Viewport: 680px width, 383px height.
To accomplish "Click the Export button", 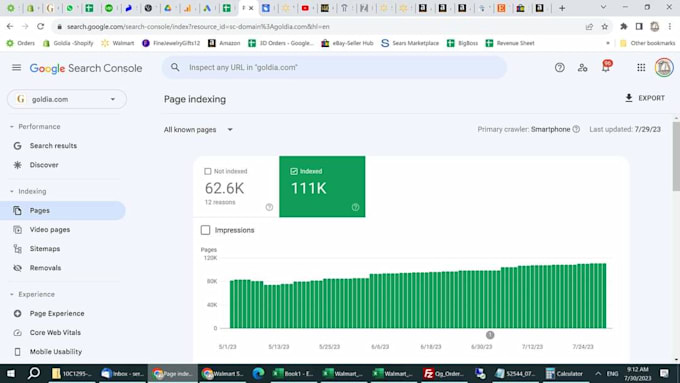I will 644,98.
